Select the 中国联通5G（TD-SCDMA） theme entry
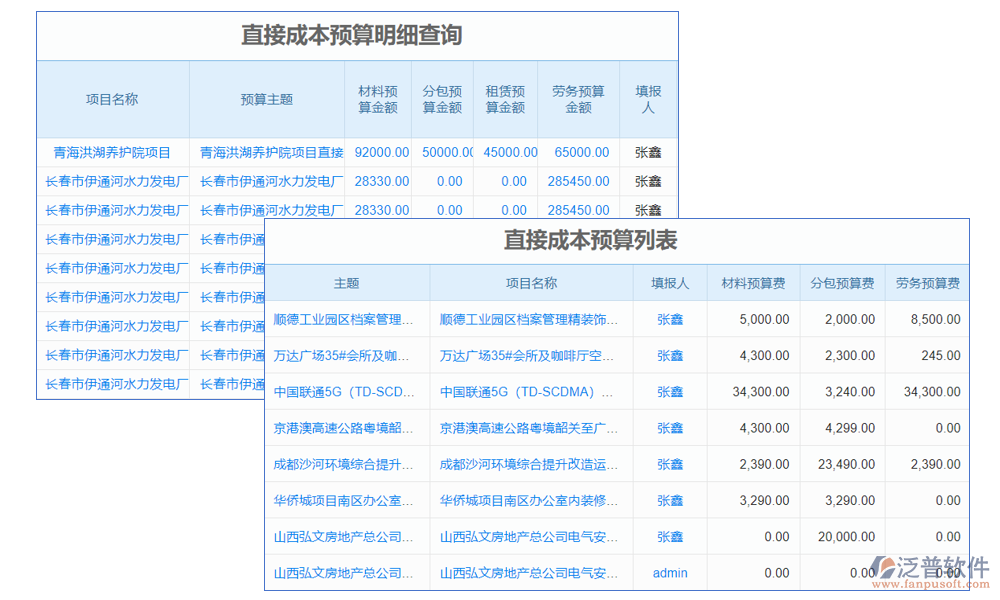Image resolution: width=1000 pixels, height=600 pixels. pos(345,391)
